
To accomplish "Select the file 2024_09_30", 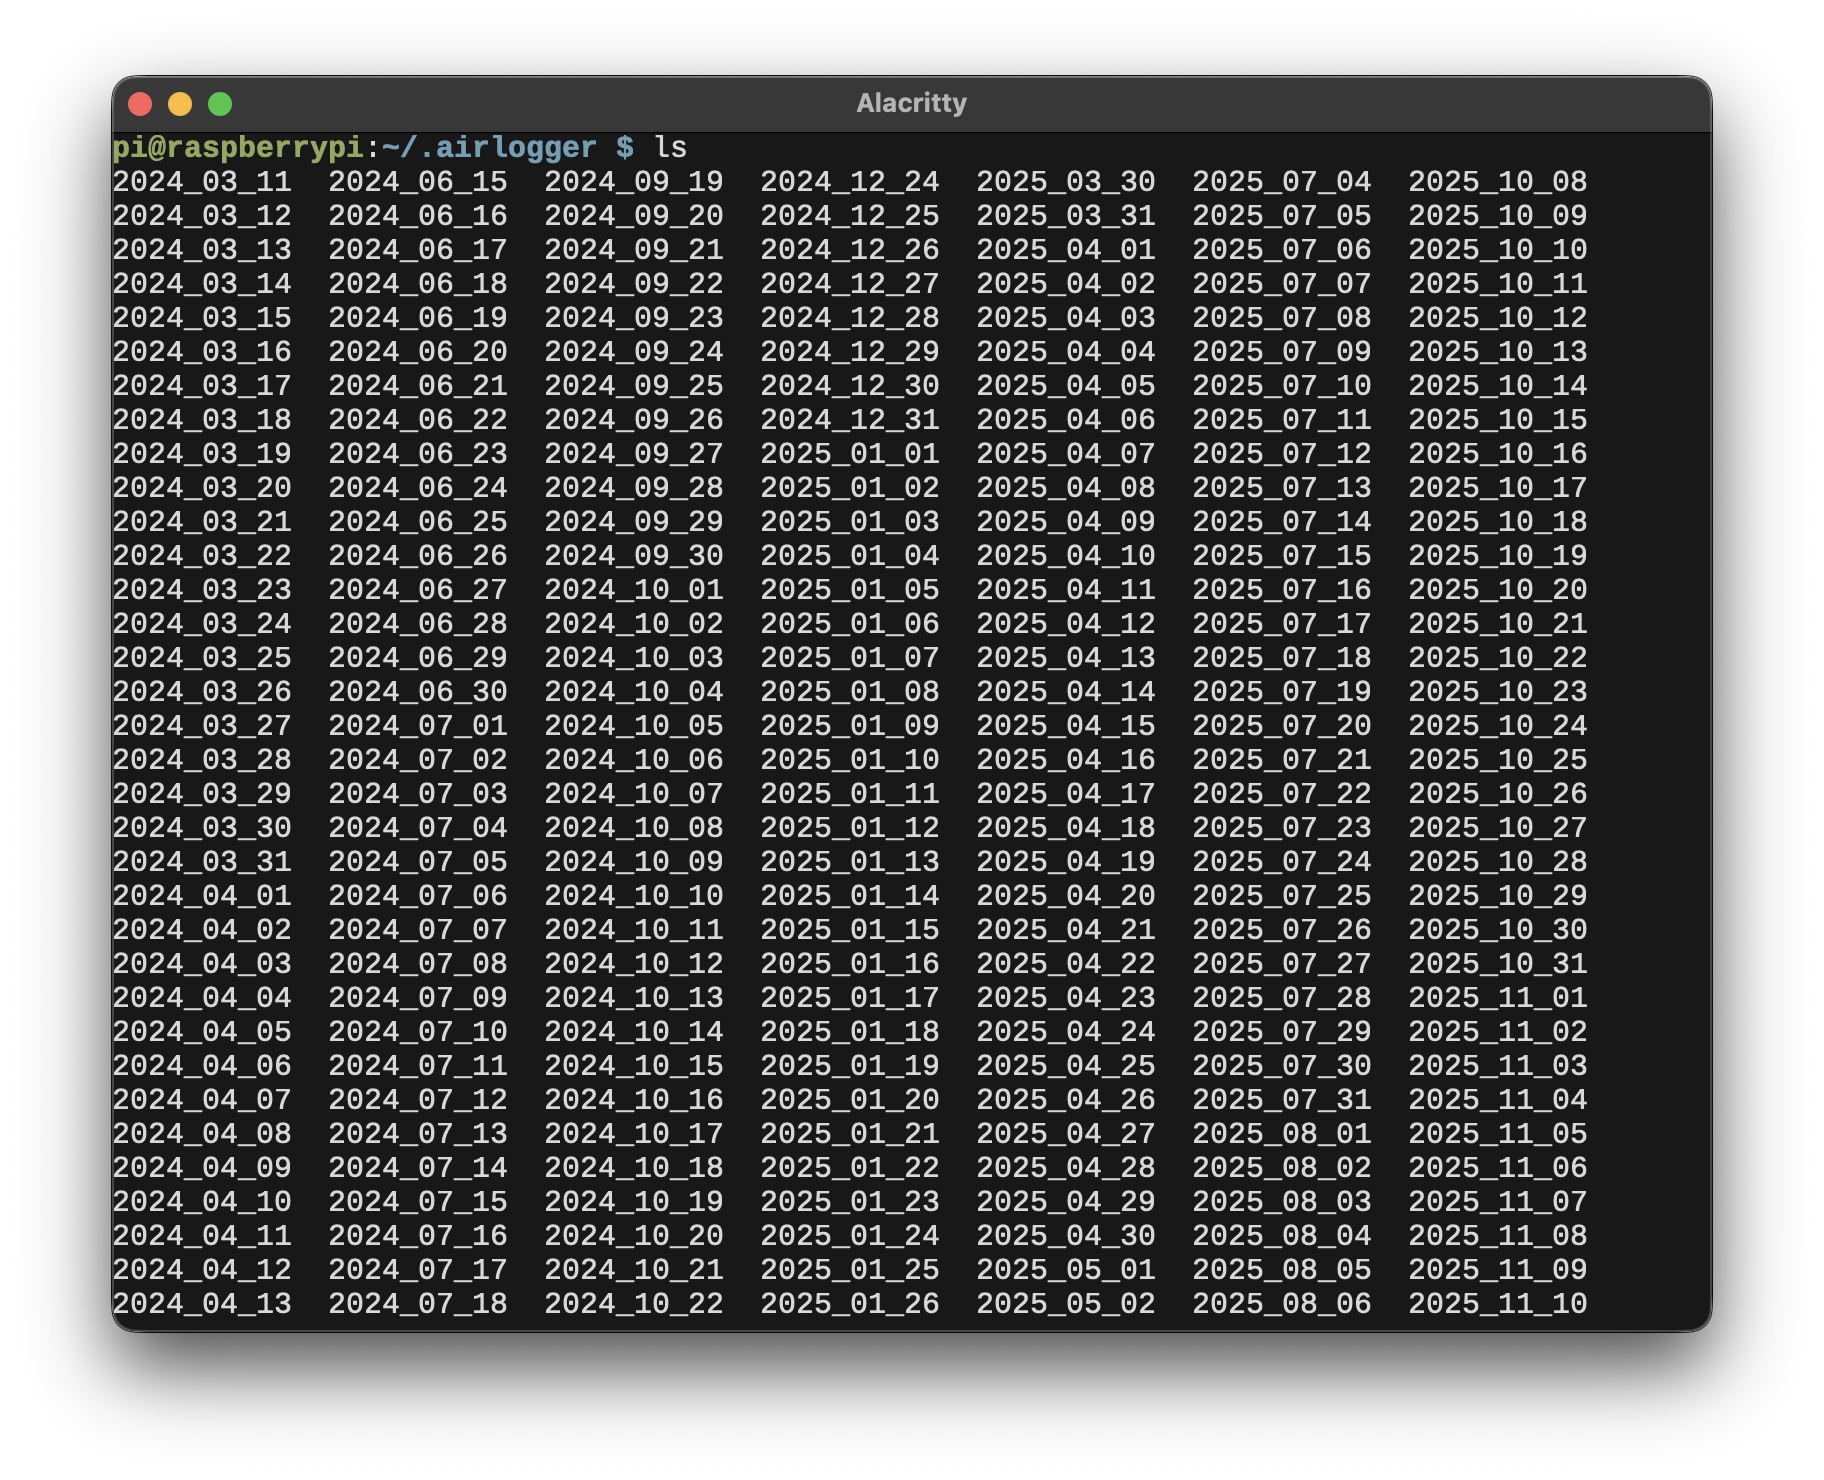I will pyautogui.click(x=635, y=556).
